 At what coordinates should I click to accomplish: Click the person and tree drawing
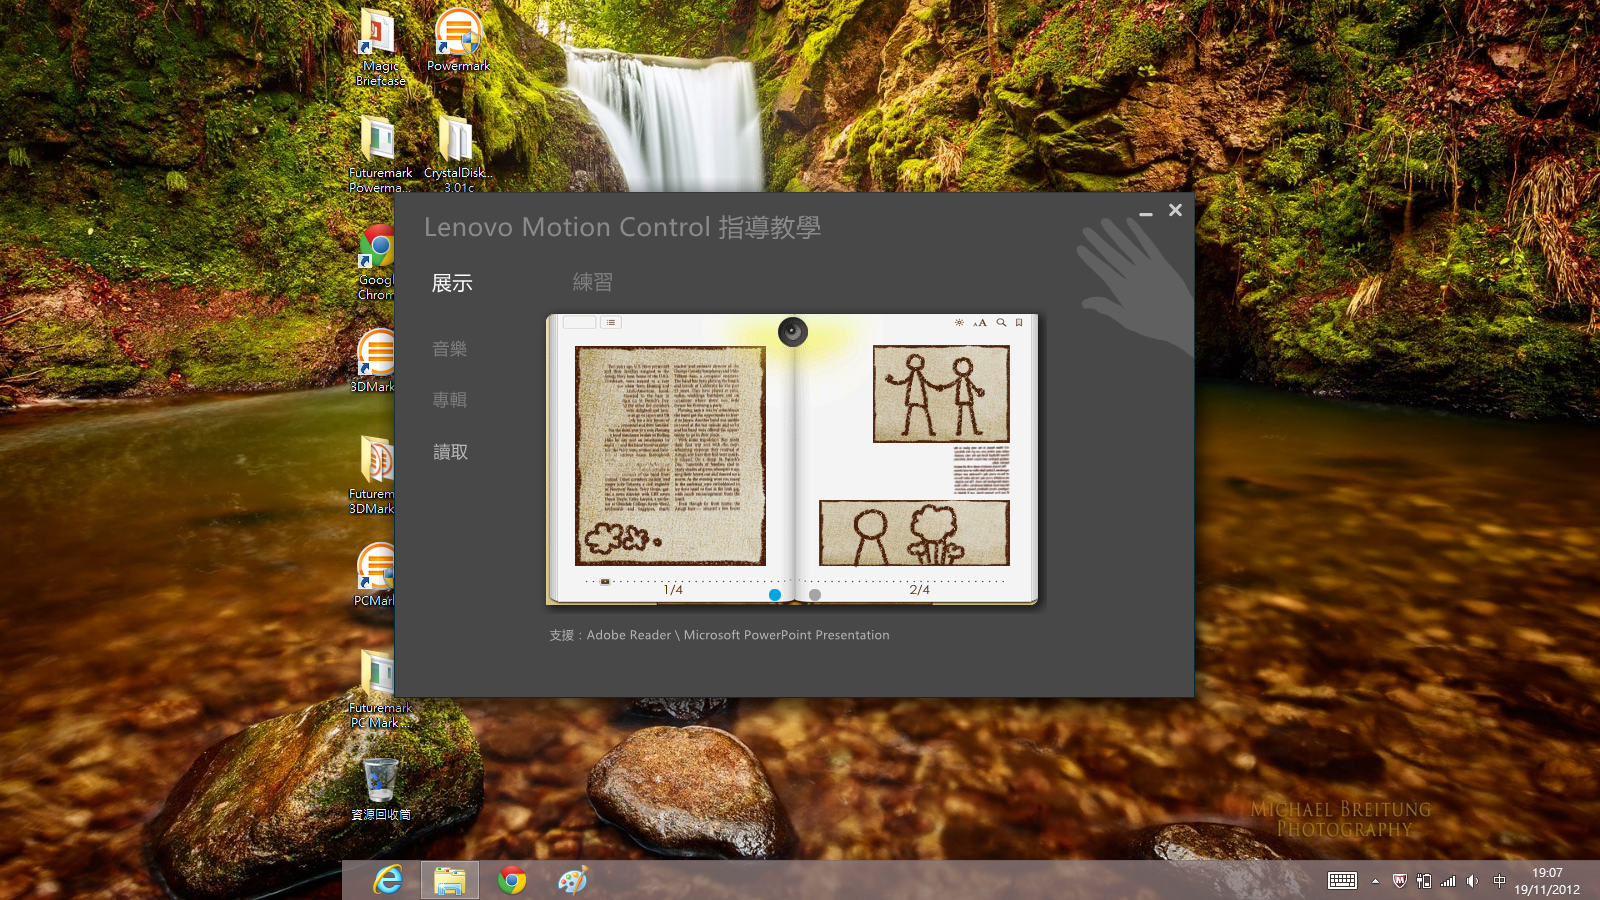pyautogui.click(x=914, y=533)
